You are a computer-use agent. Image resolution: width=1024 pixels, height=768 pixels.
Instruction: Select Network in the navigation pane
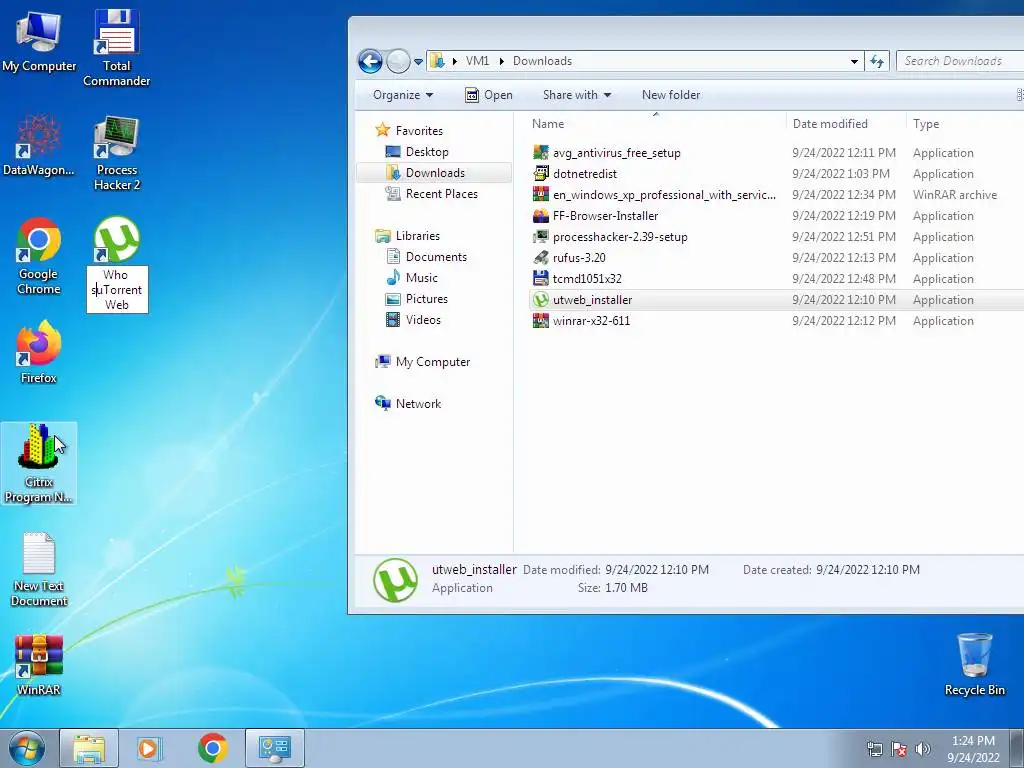click(418, 404)
